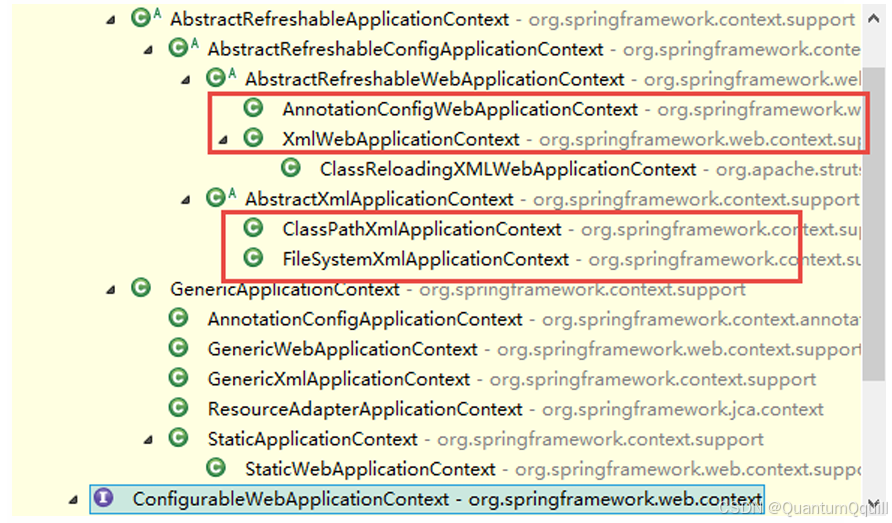Click the XmlWebApplicationContext class icon
The width and height of the screenshot is (892, 523).
pos(253,138)
